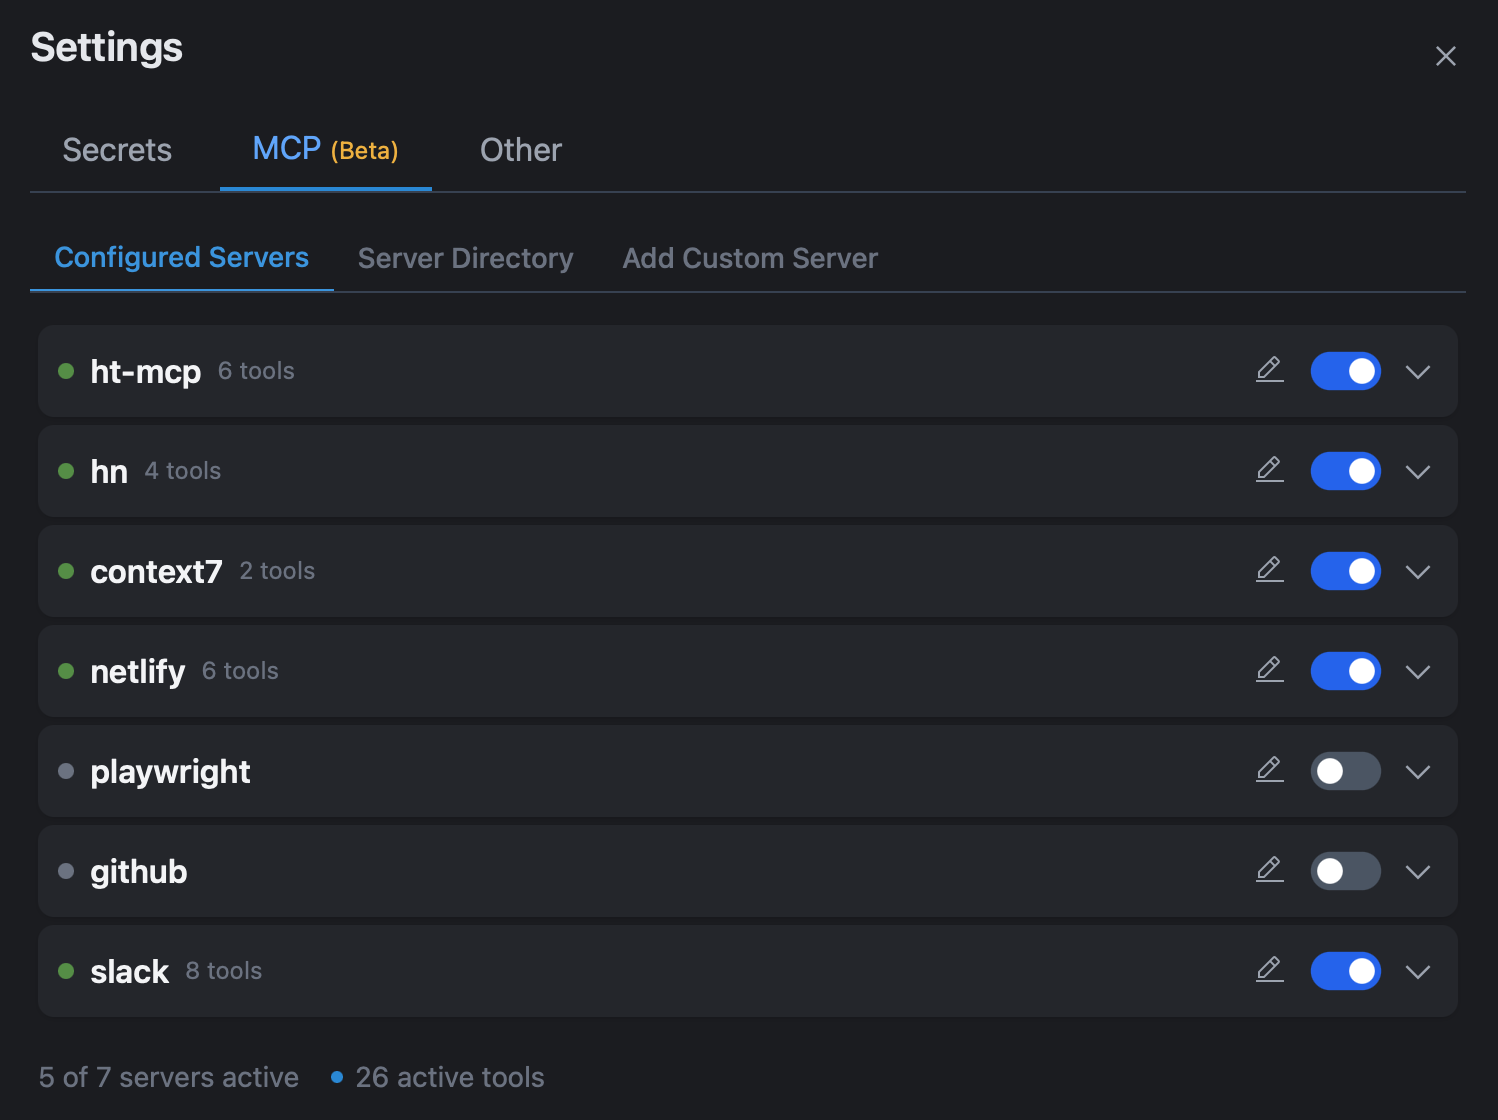This screenshot has height=1120, width=1498.
Task: Click the slack server name
Action: pos(130,972)
